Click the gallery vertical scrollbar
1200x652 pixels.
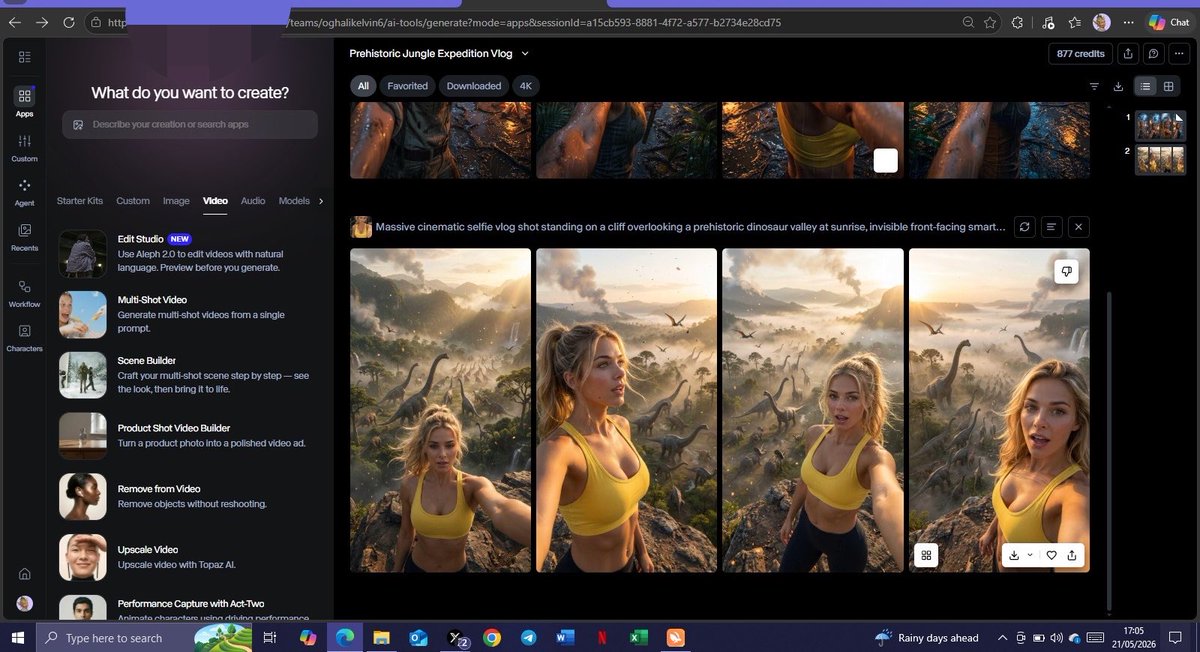tap(1108, 450)
